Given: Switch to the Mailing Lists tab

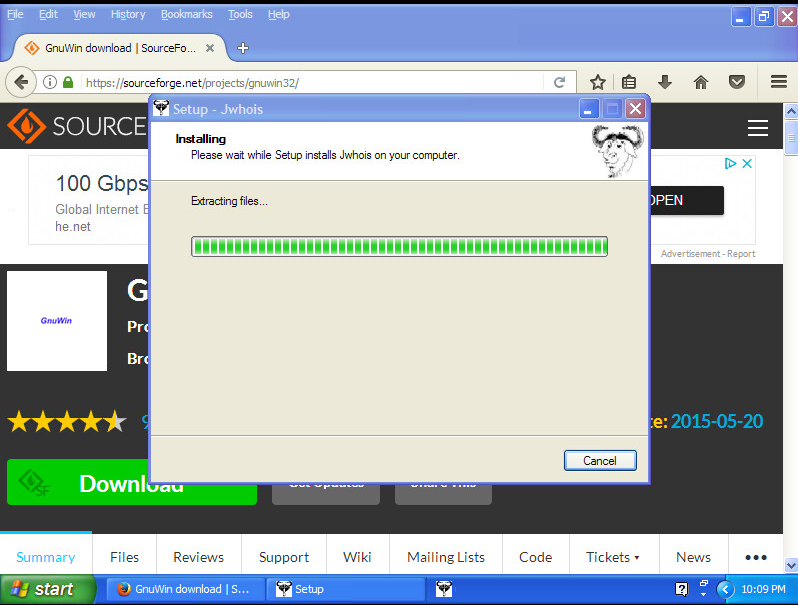Looking at the screenshot, I should tap(446, 557).
